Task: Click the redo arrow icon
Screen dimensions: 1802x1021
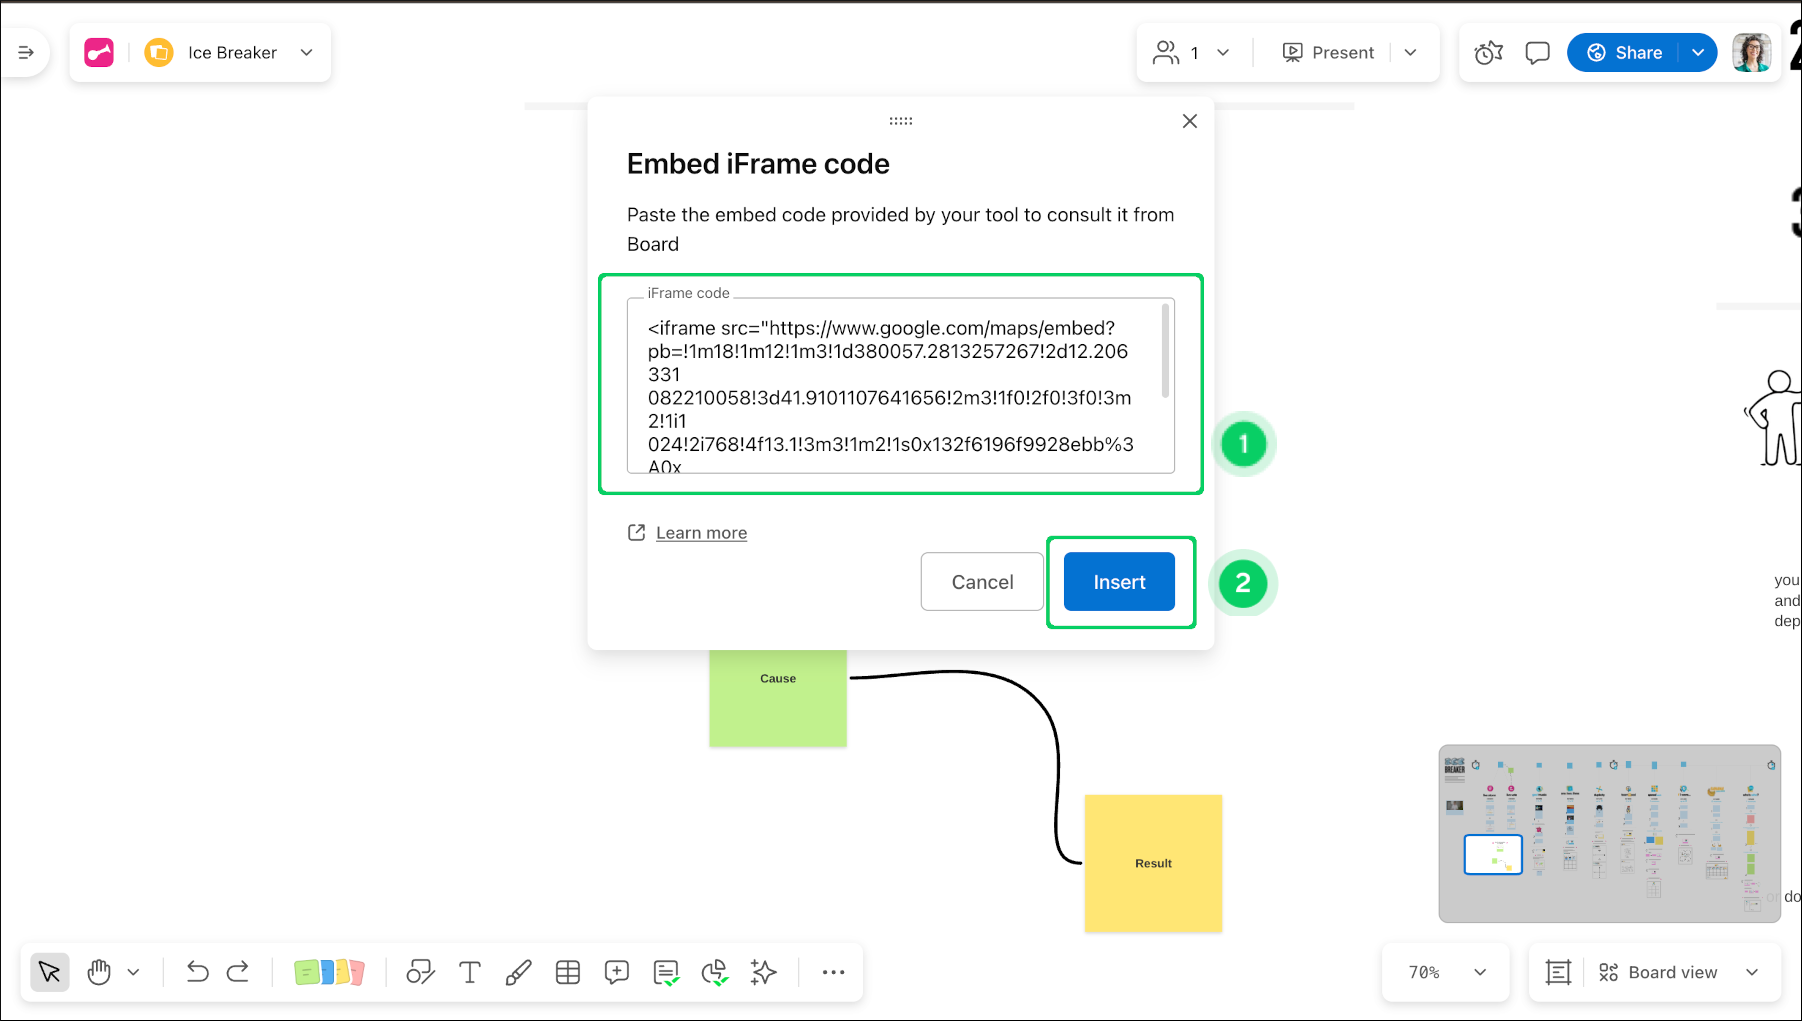Action: [x=238, y=972]
